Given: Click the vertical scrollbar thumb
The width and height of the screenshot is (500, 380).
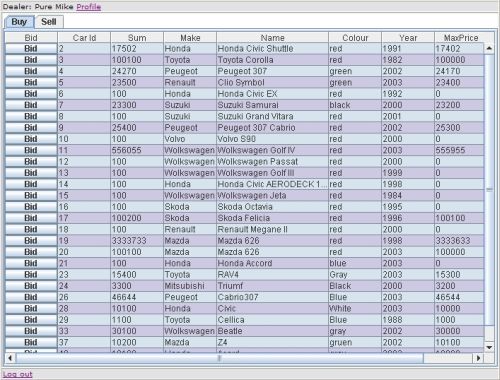Looking at the screenshot, I should [x=489, y=190].
